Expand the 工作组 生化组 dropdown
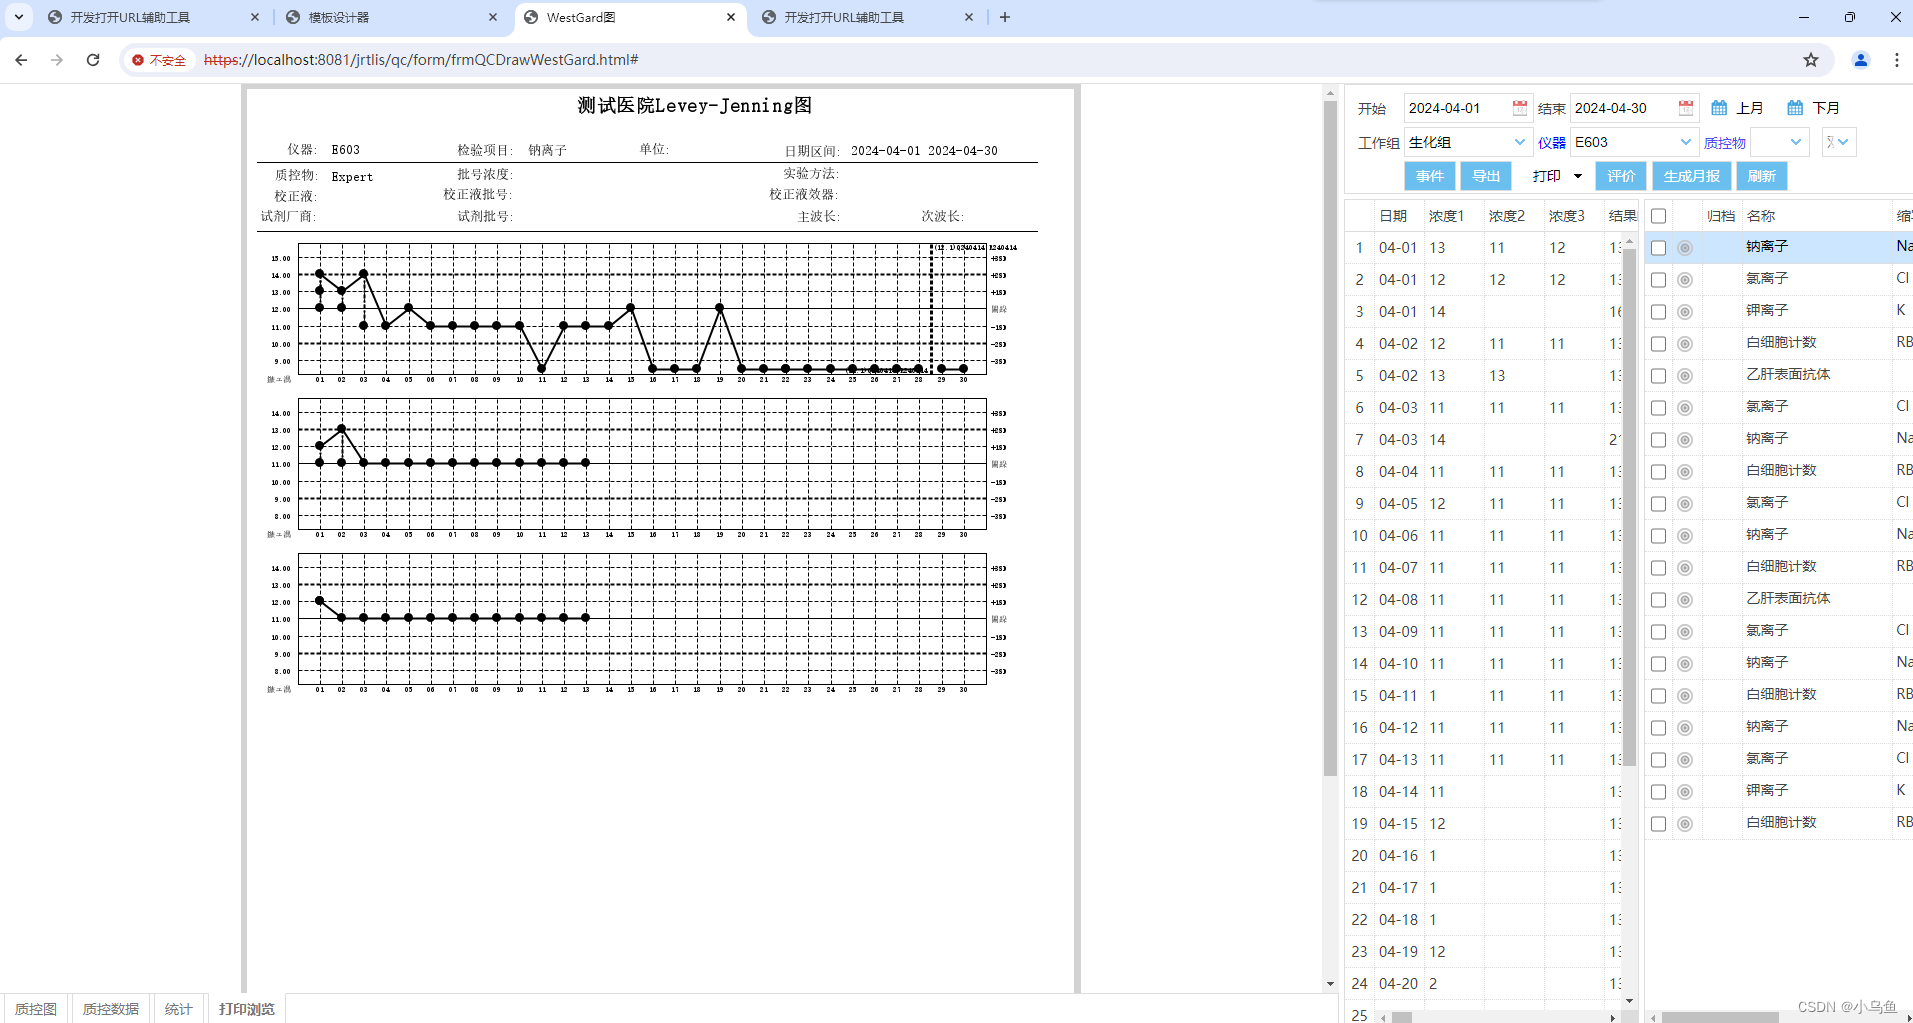The width and height of the screenshot is (1913, 1023). (x=1519, y=142)
